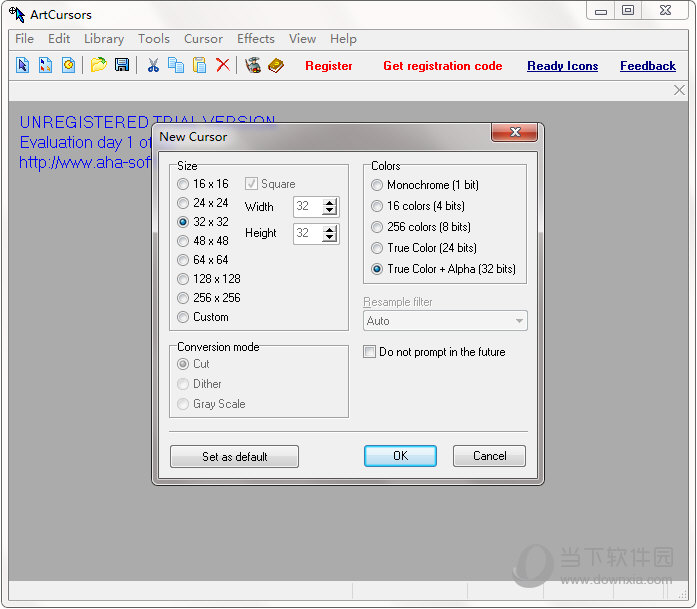This screenshot has width=697, height=609.
Task: Click the Open folder toolbar icon
Action: pos(99,65)
